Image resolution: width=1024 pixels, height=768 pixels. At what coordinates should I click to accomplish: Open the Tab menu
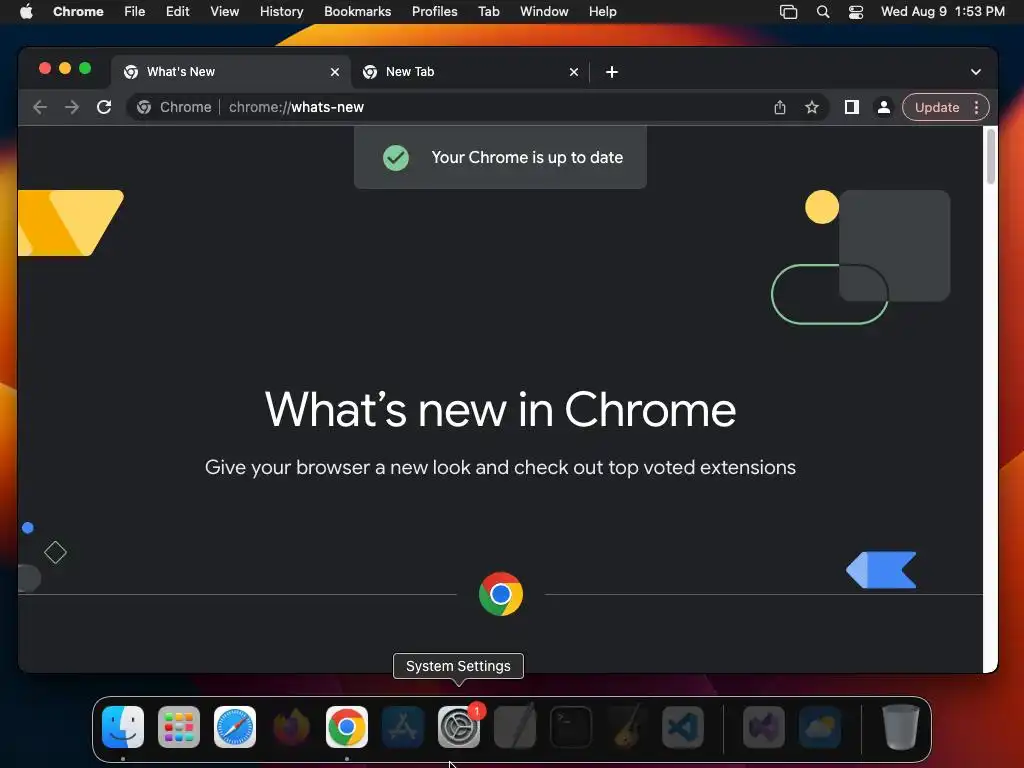pyautogui.click(x=488, y=12)
